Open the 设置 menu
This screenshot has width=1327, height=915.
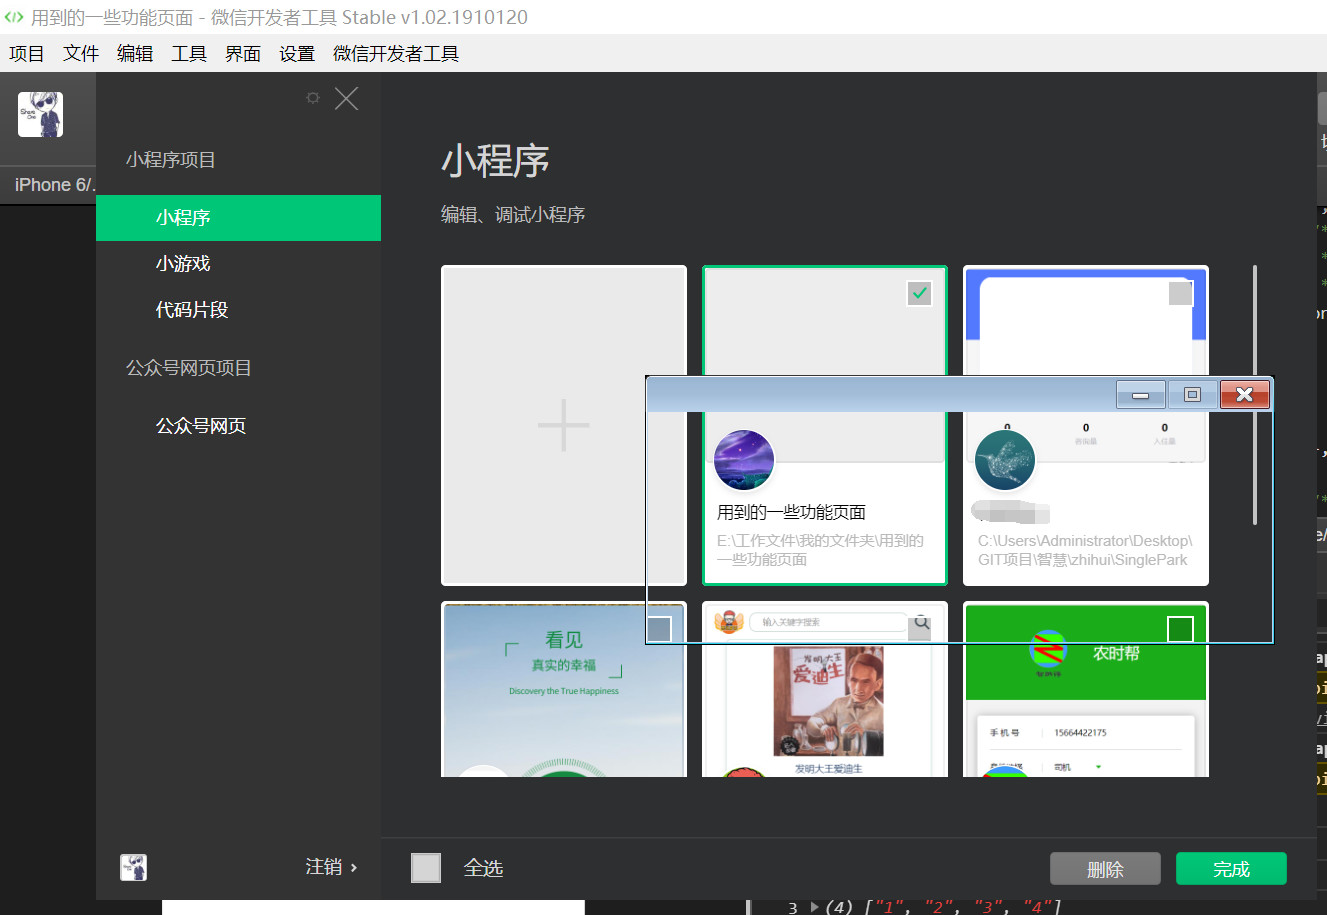click(297, 54)
